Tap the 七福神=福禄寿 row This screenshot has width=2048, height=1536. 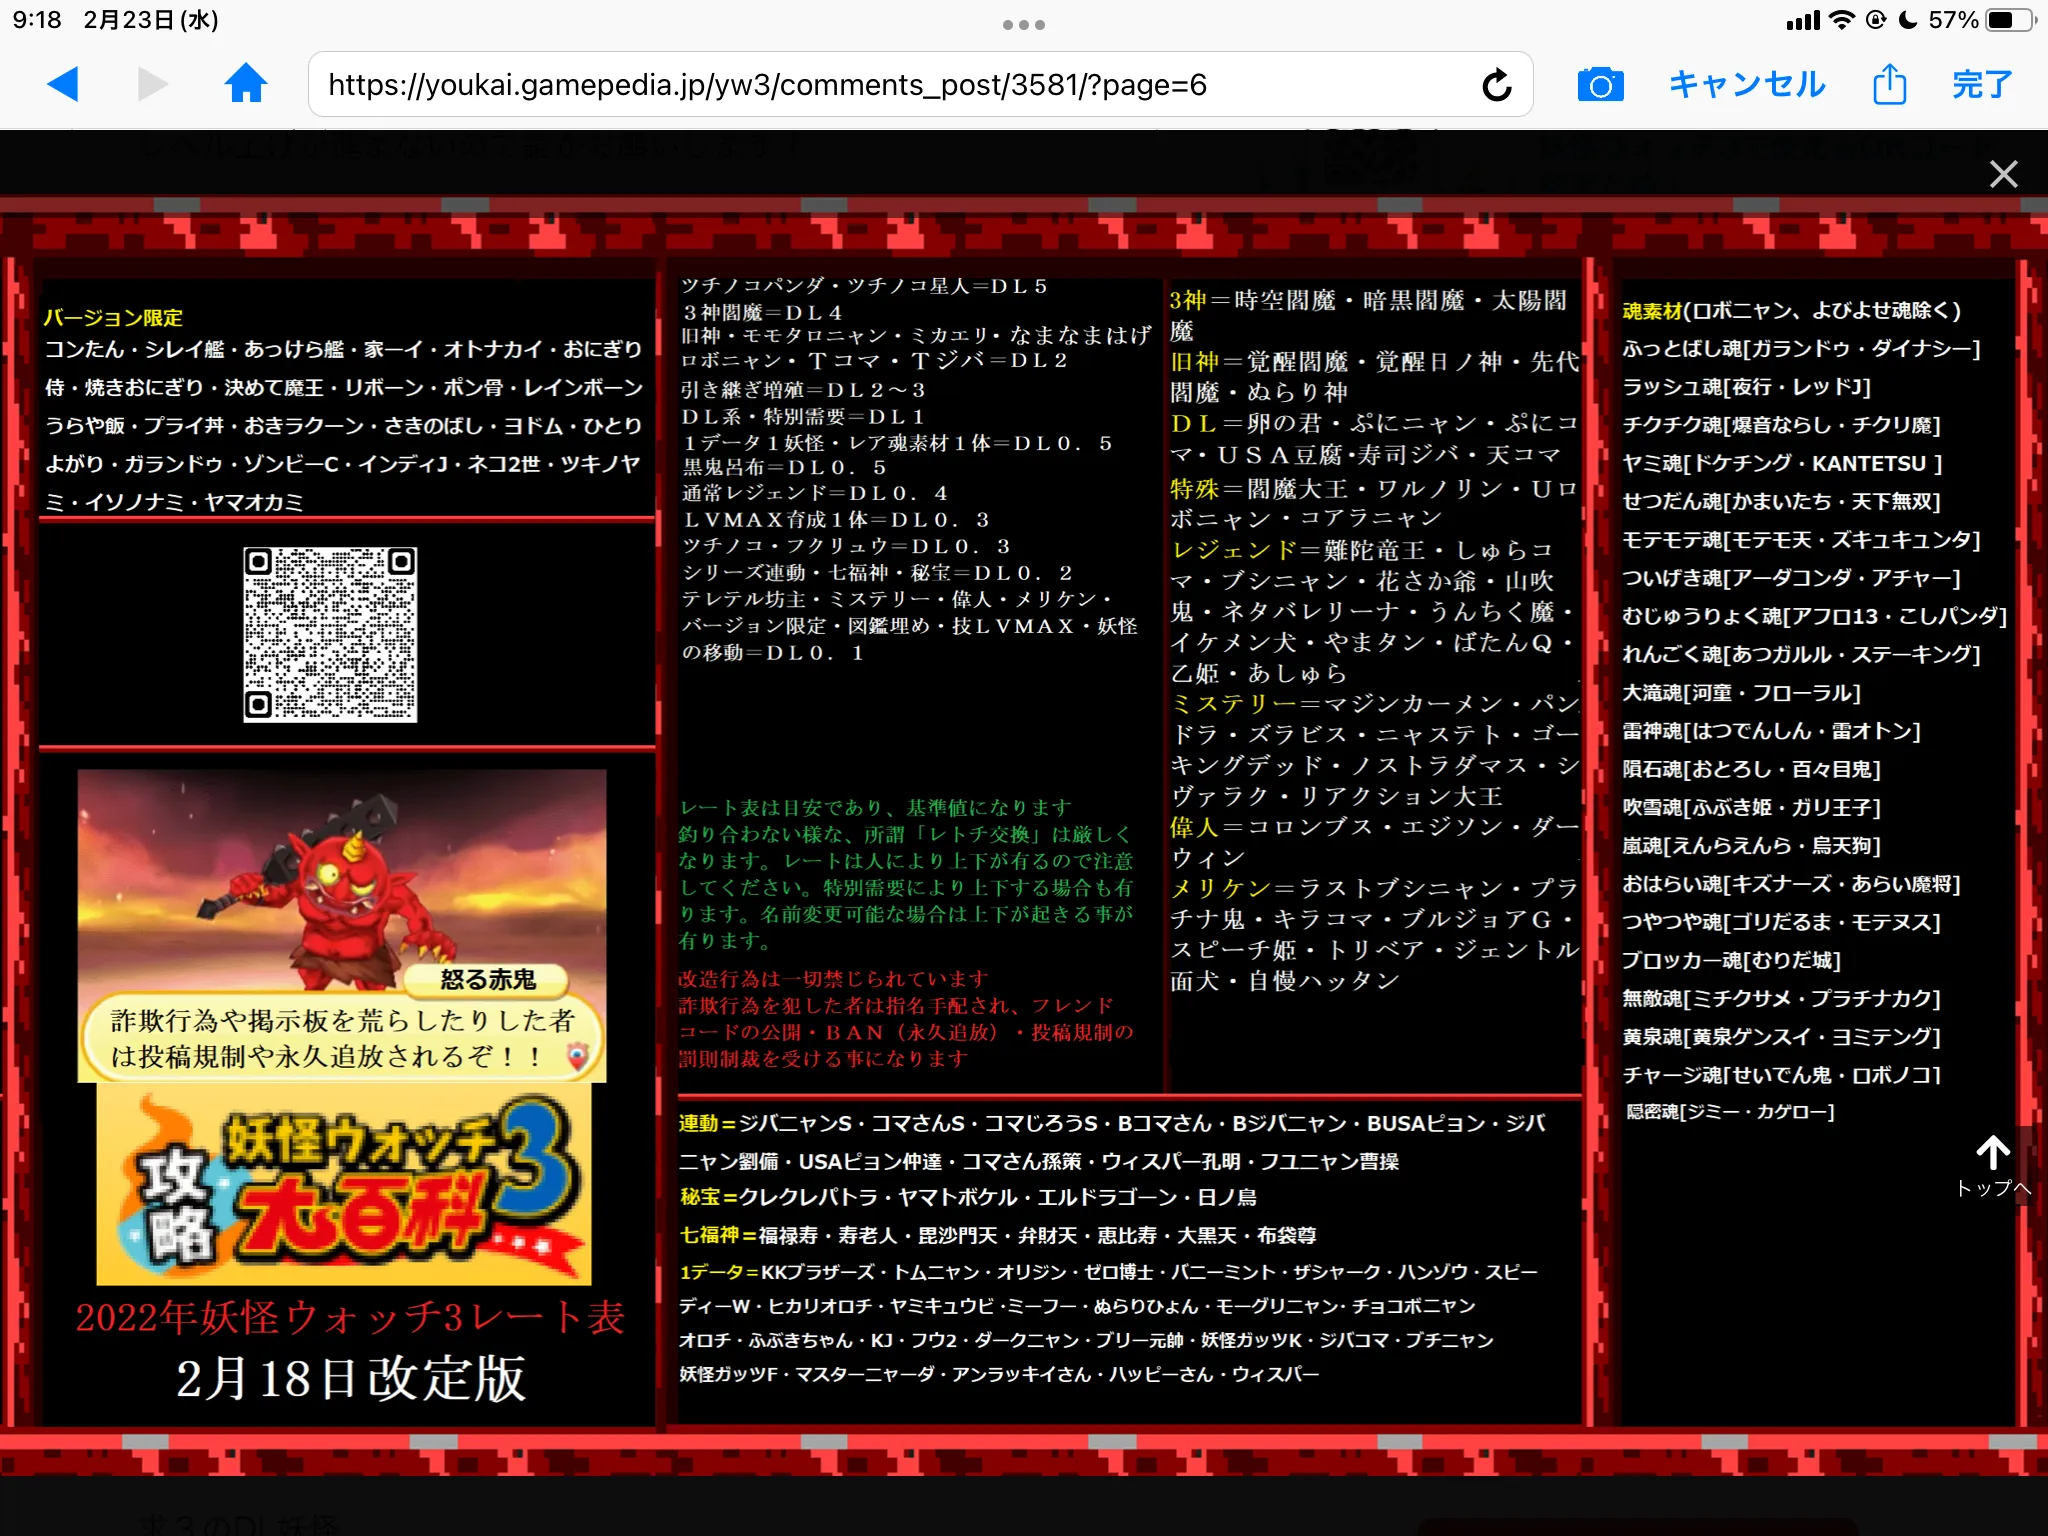tap(997, 1235)
